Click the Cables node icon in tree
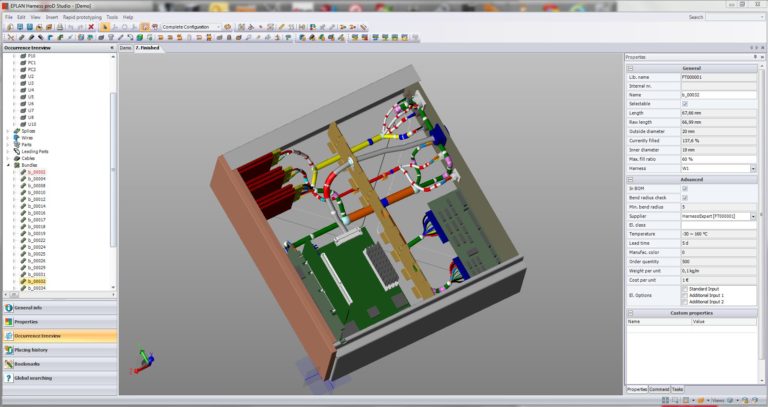 coord(17,158)
